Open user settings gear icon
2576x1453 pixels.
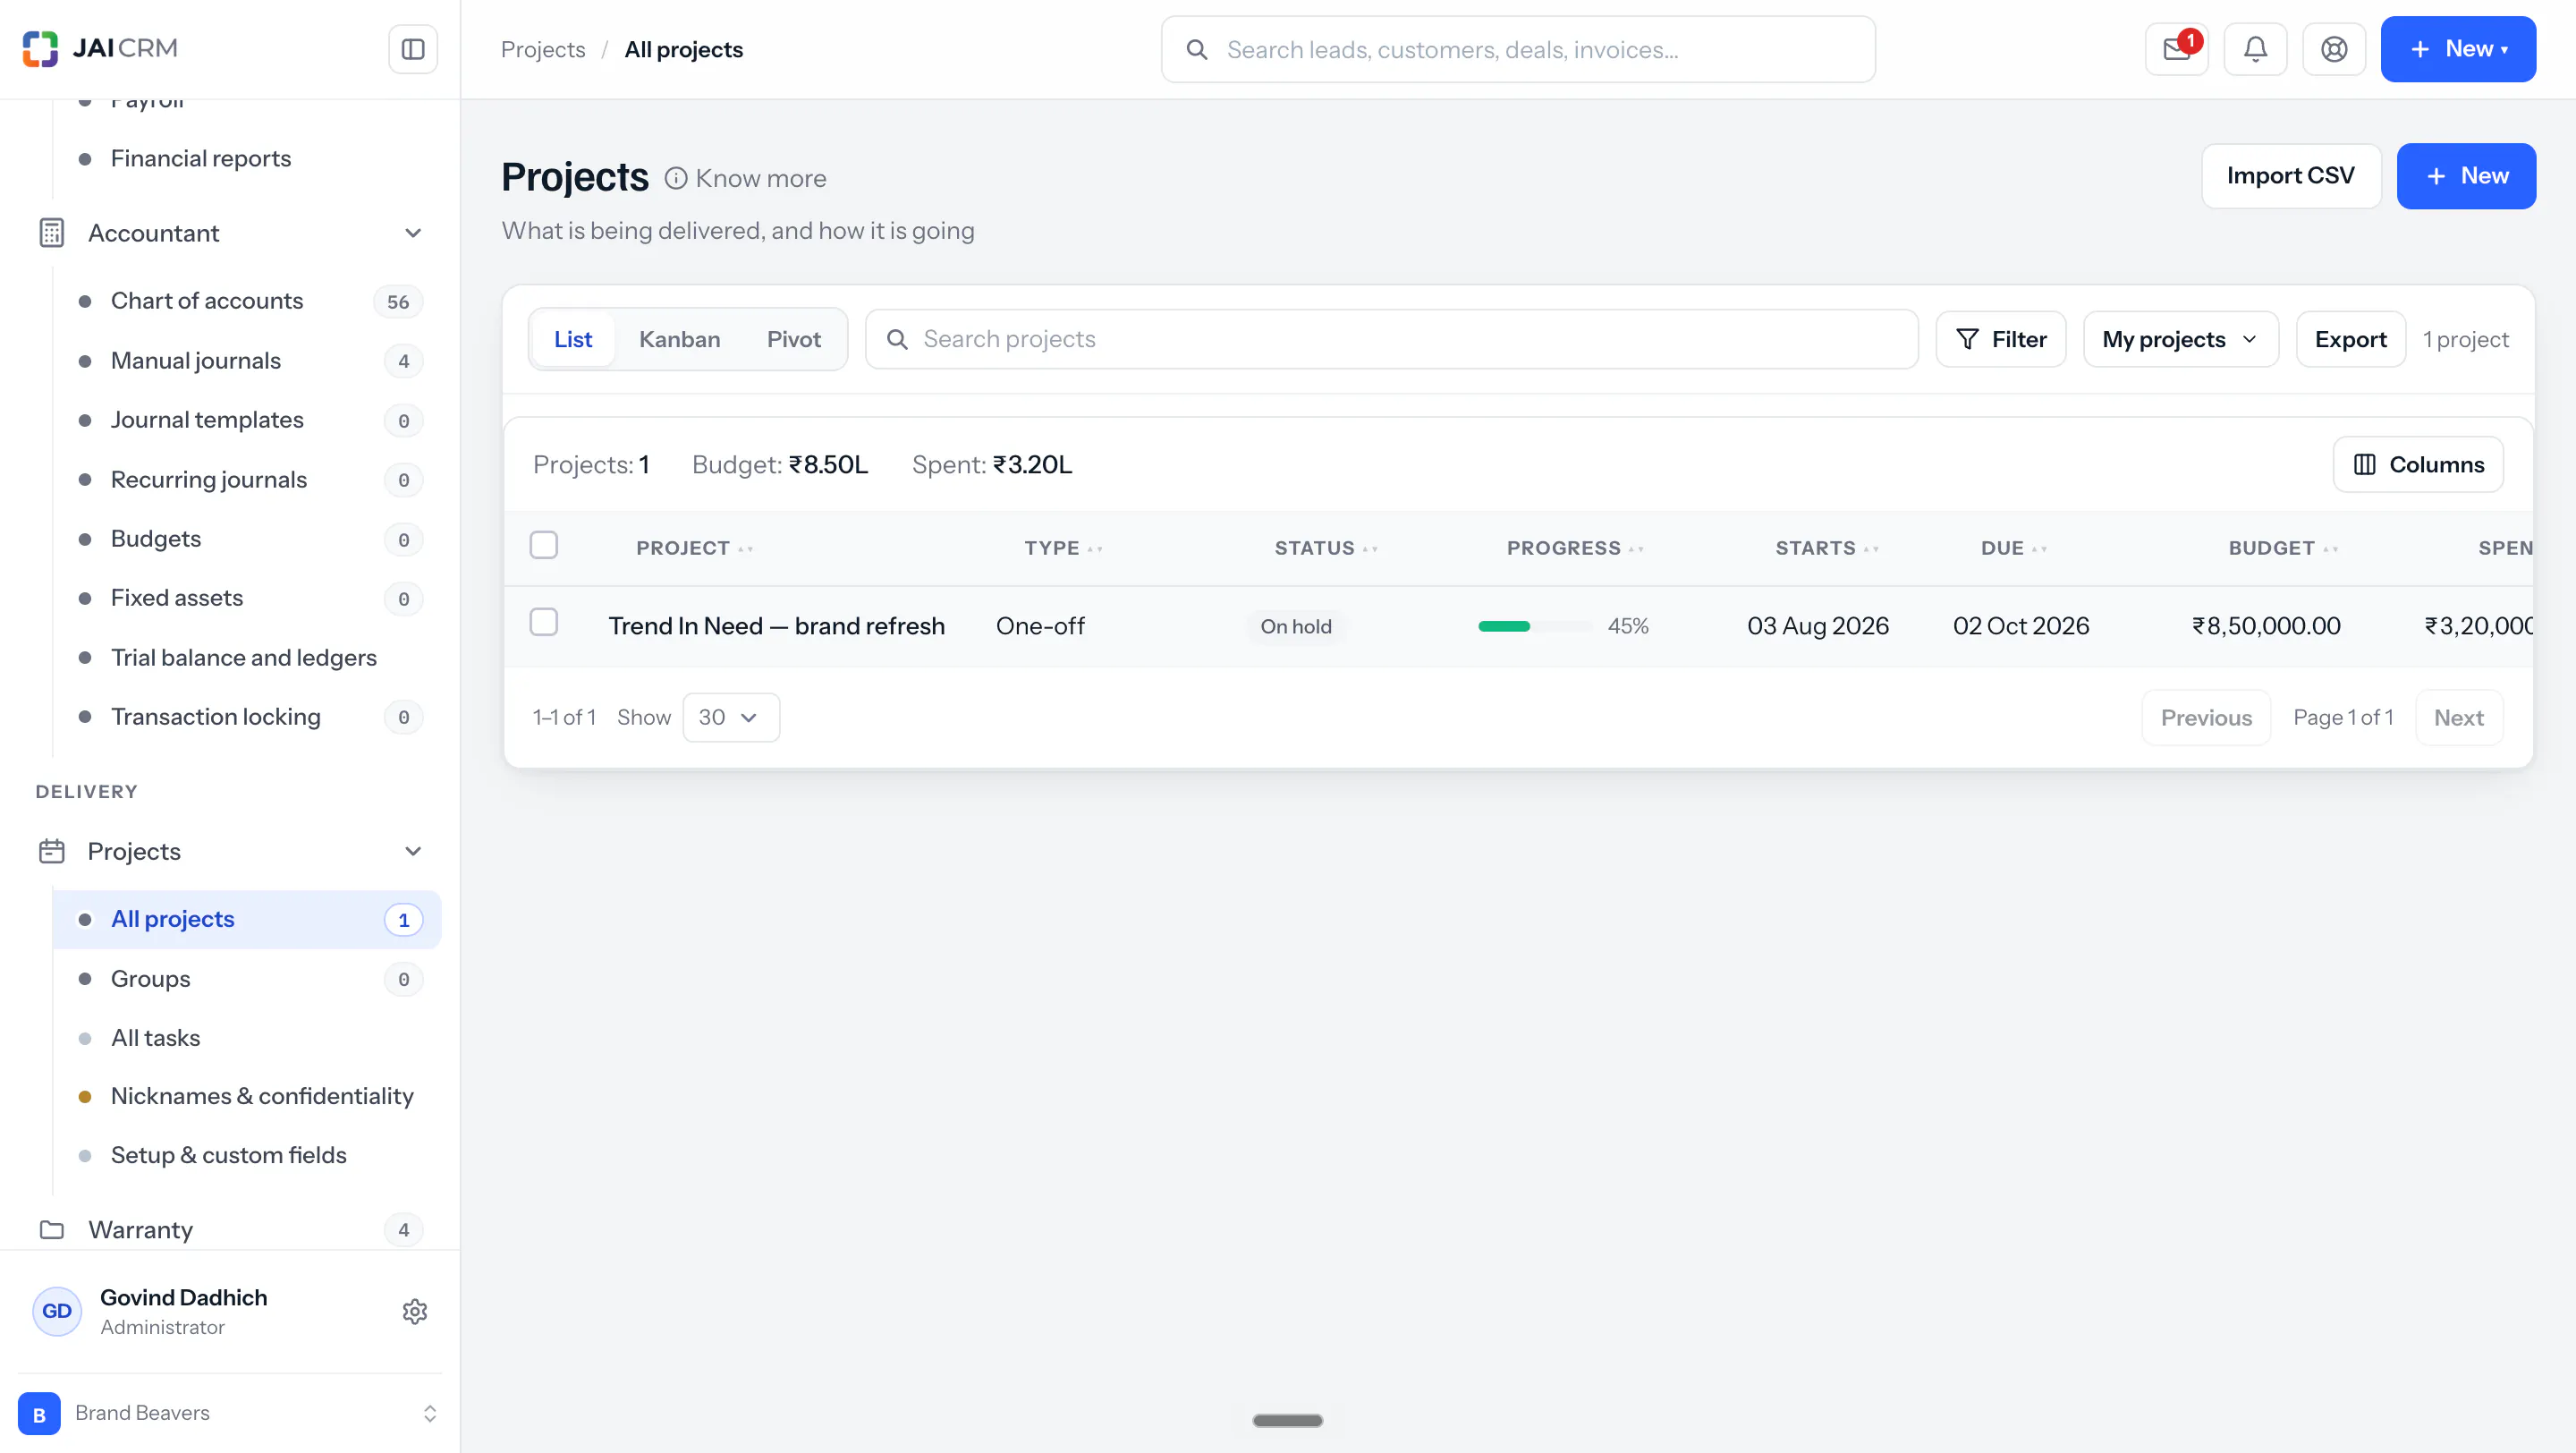[415, 1311]
